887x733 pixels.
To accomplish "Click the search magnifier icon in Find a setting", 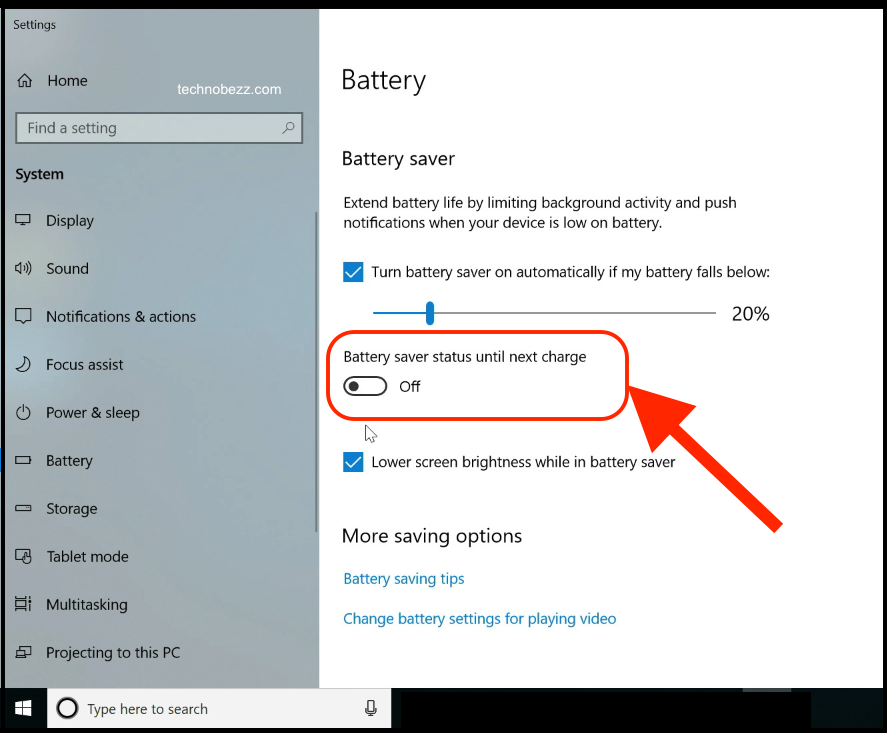I will click(x=289, y=128).
